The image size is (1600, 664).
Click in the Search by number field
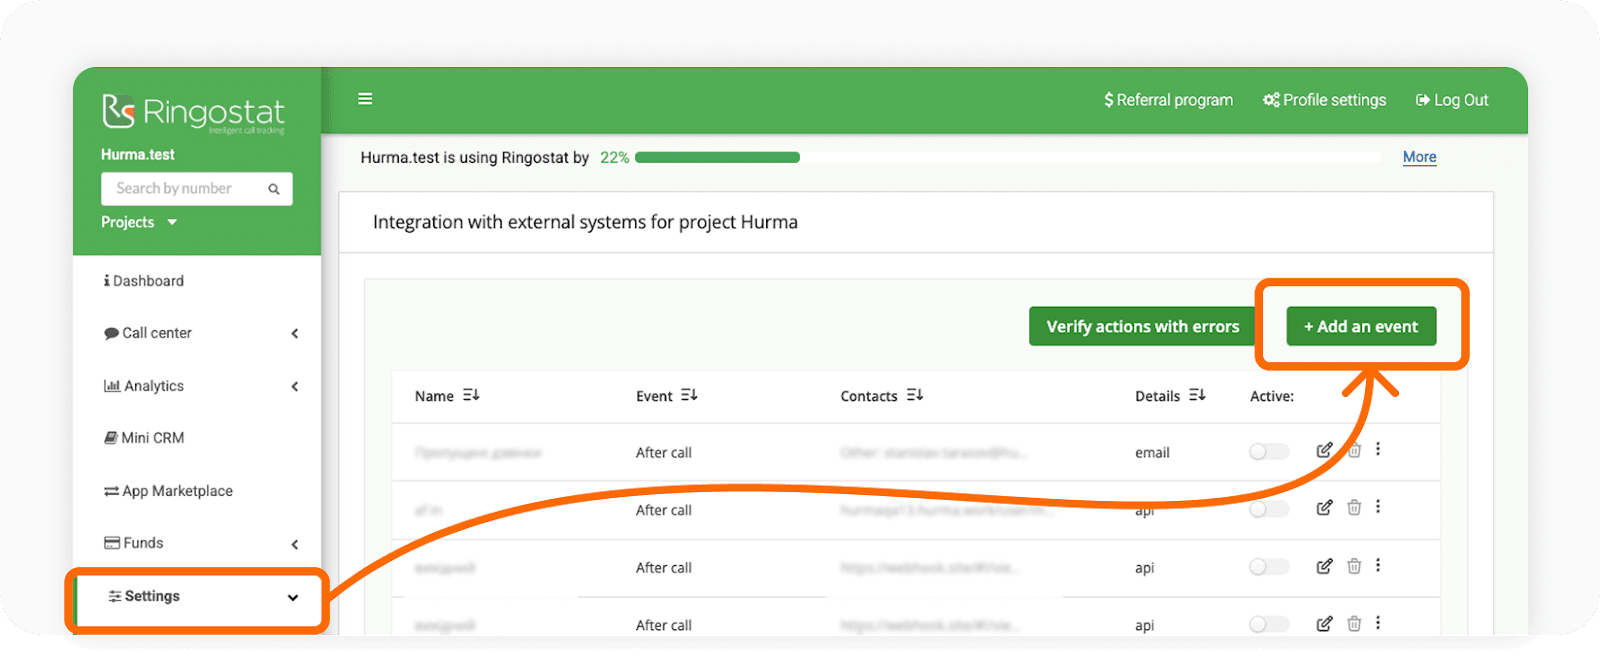click(196, 189)
